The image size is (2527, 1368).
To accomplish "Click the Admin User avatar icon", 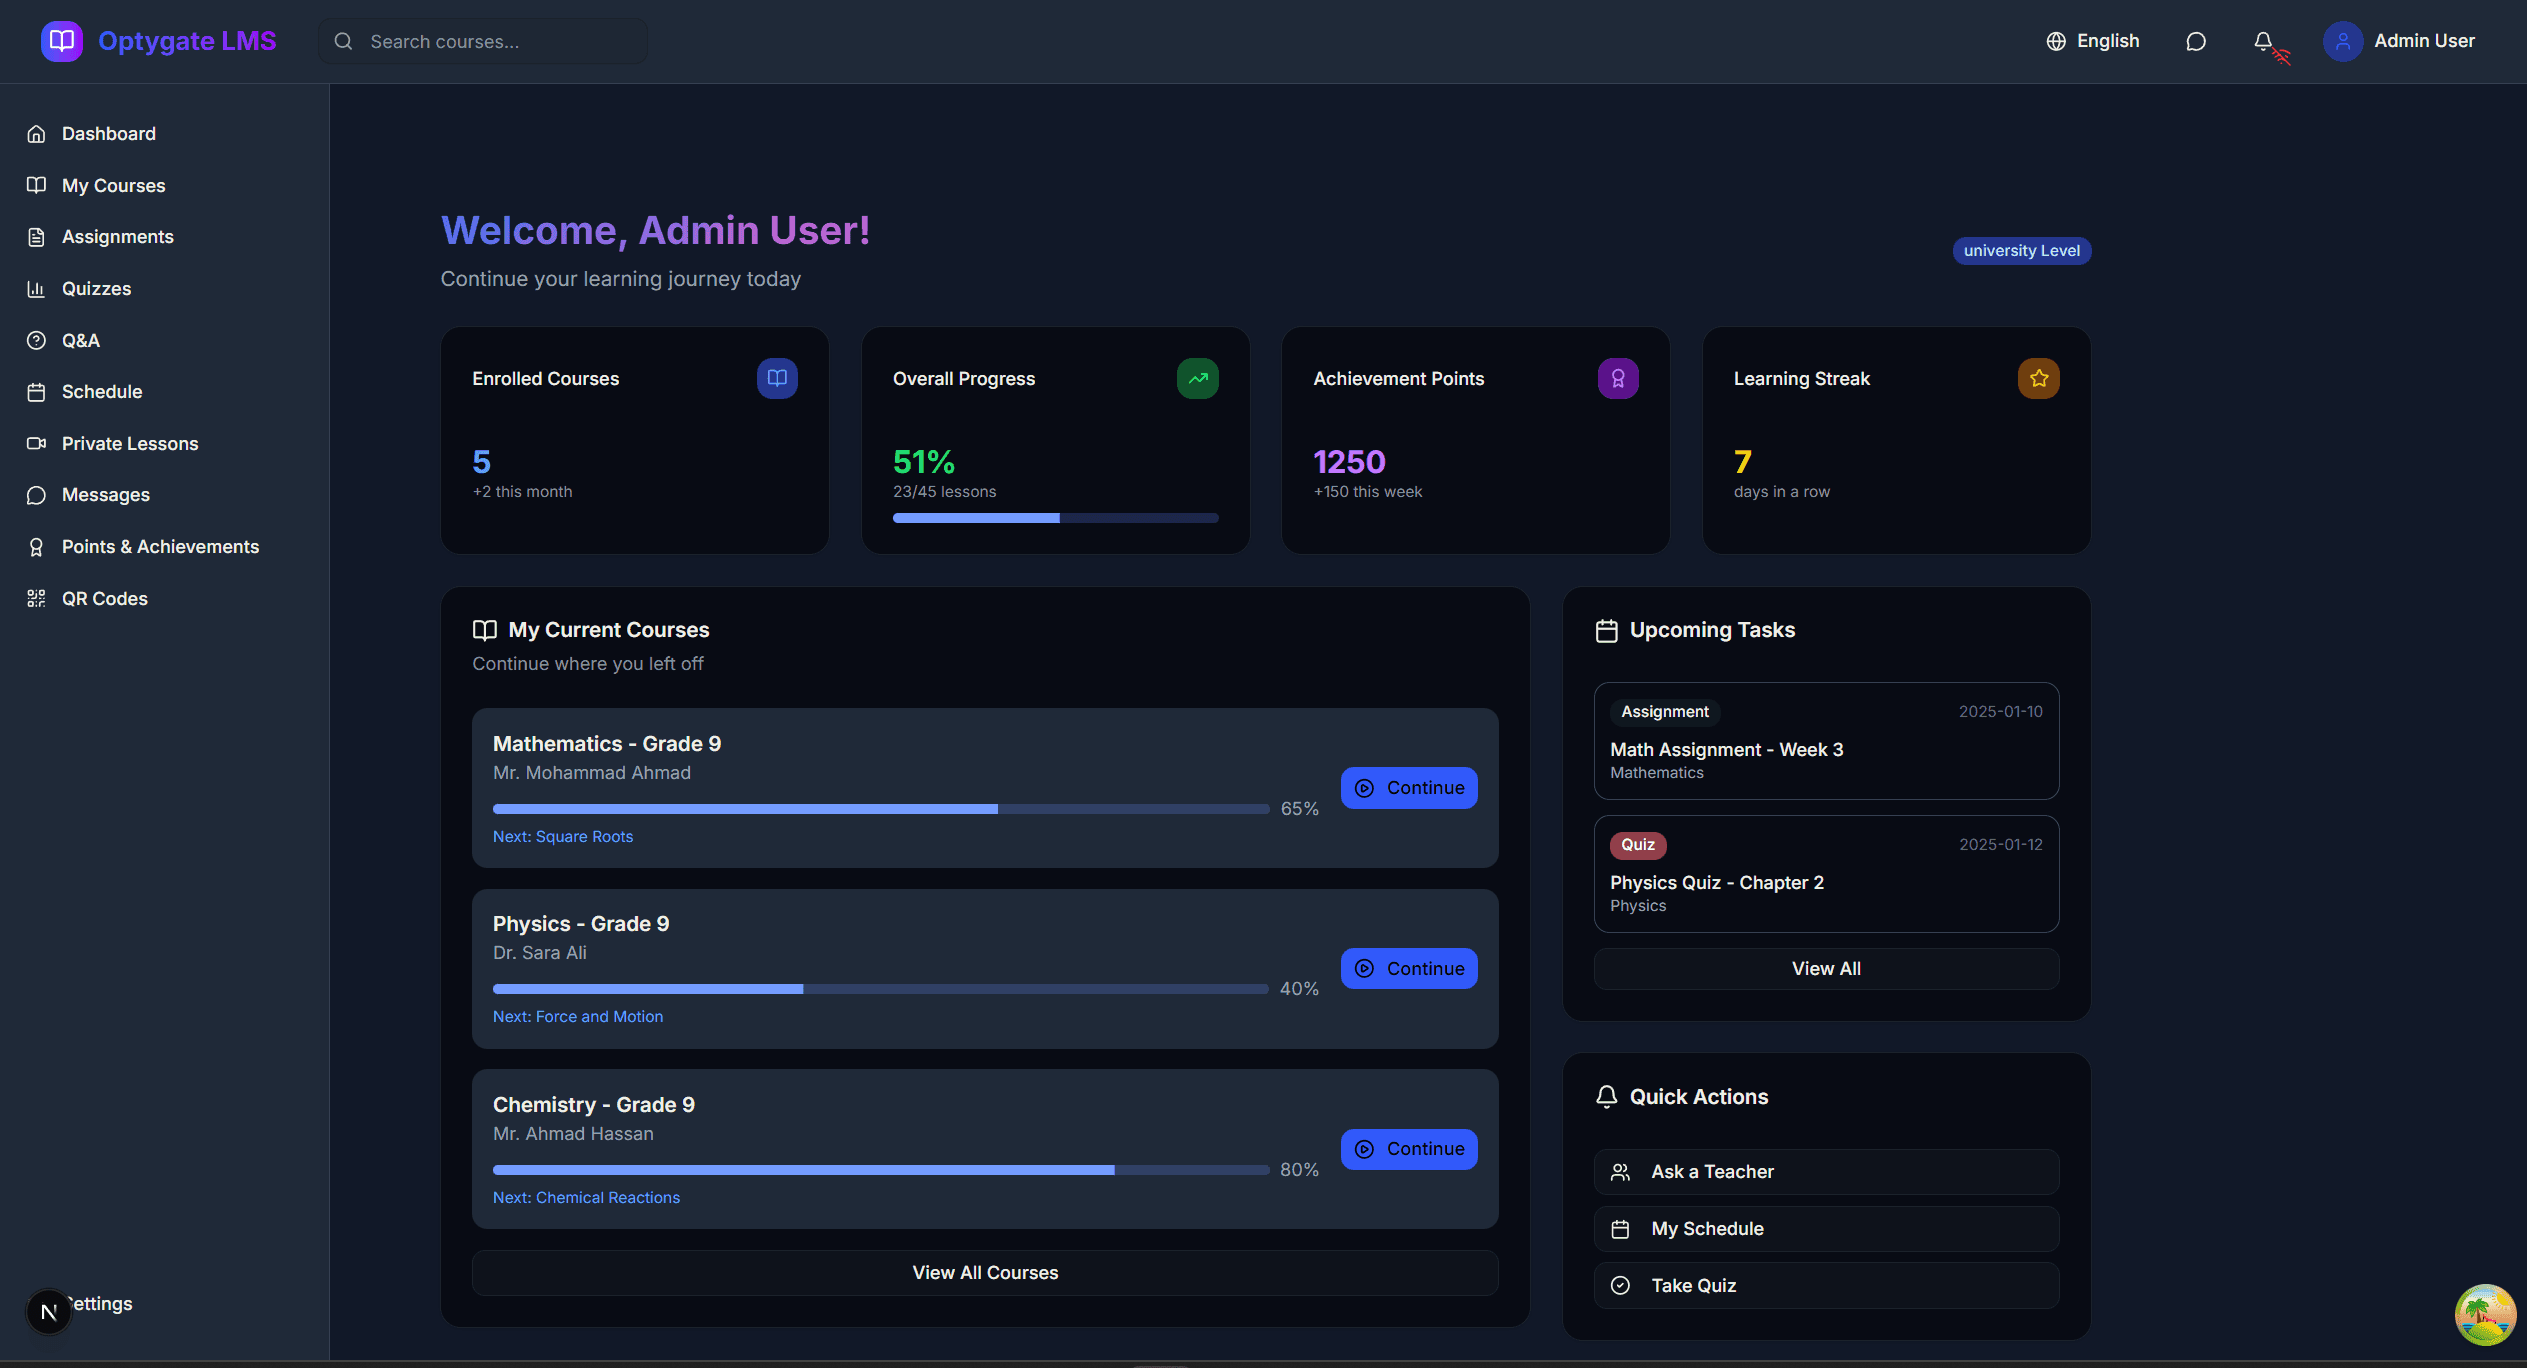I will pyautogui.click(x=2343, y=41).
